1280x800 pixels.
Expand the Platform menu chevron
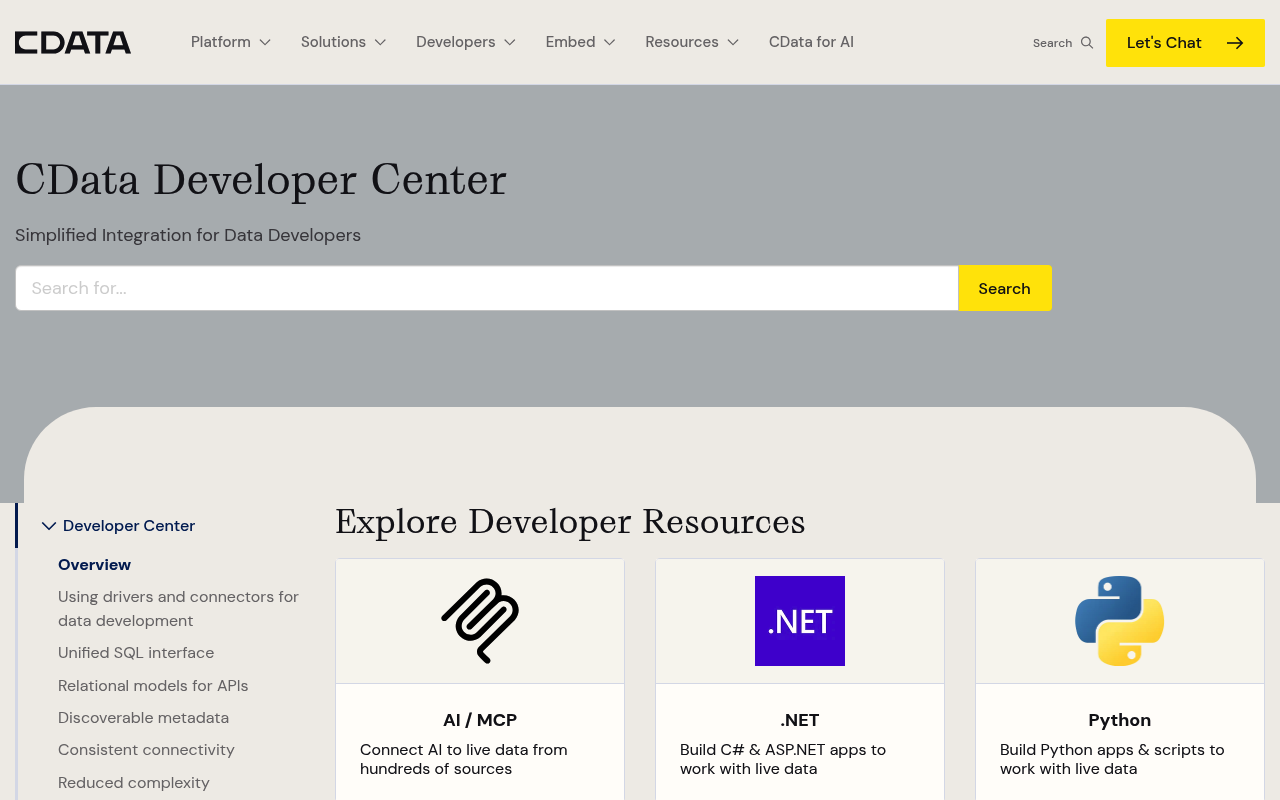click(x=265, y=42)
